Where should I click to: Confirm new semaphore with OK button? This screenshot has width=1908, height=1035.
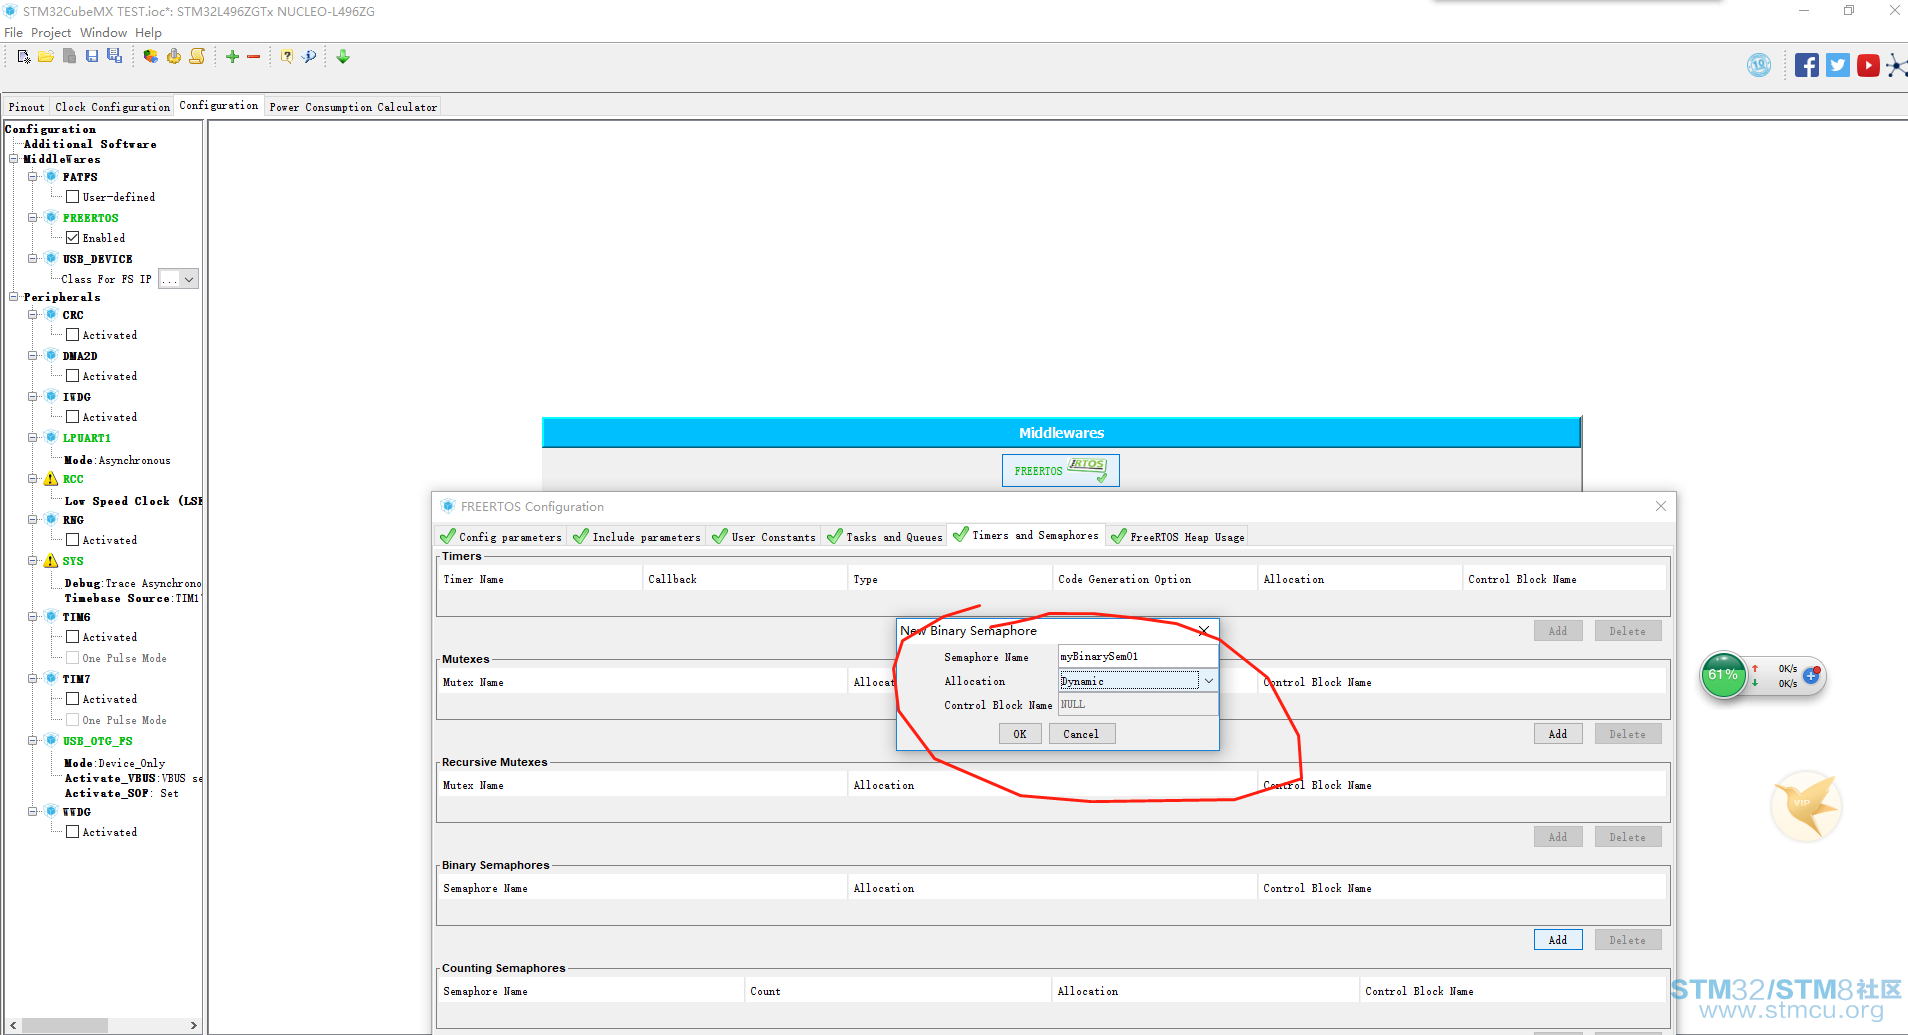pyautogui.click(x=1020, y=734)
